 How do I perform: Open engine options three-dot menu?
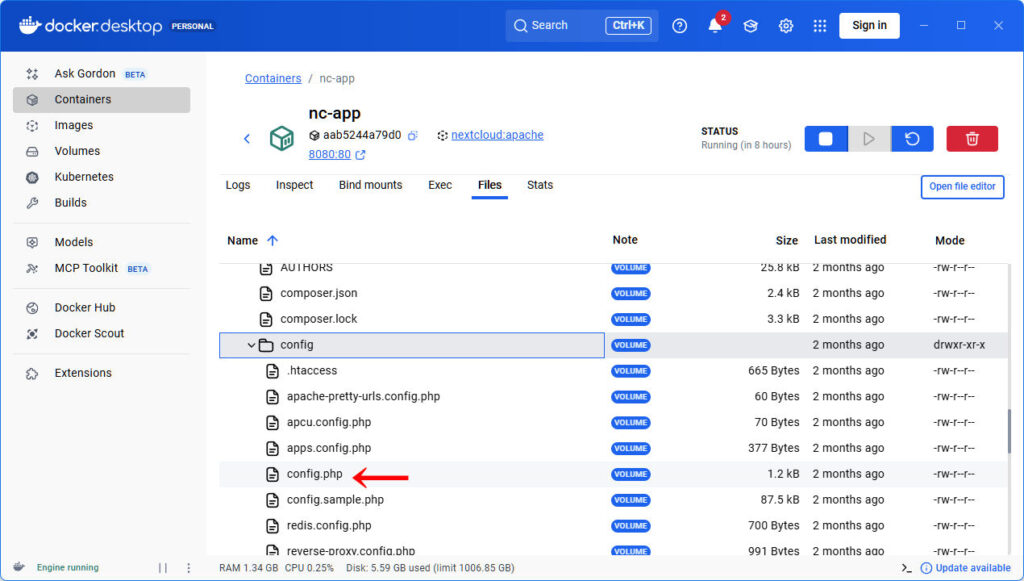(x=188, y=568)
